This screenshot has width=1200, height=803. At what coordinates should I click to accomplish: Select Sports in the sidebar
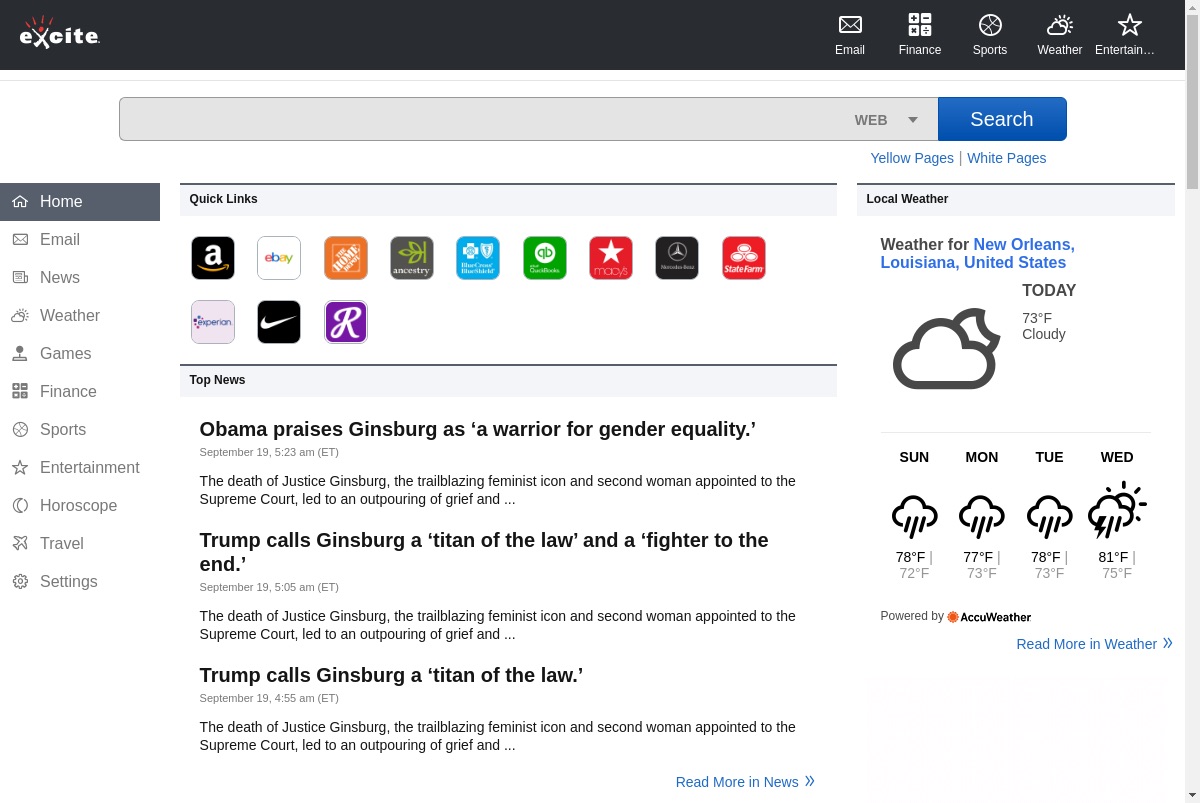pos(80,429)
